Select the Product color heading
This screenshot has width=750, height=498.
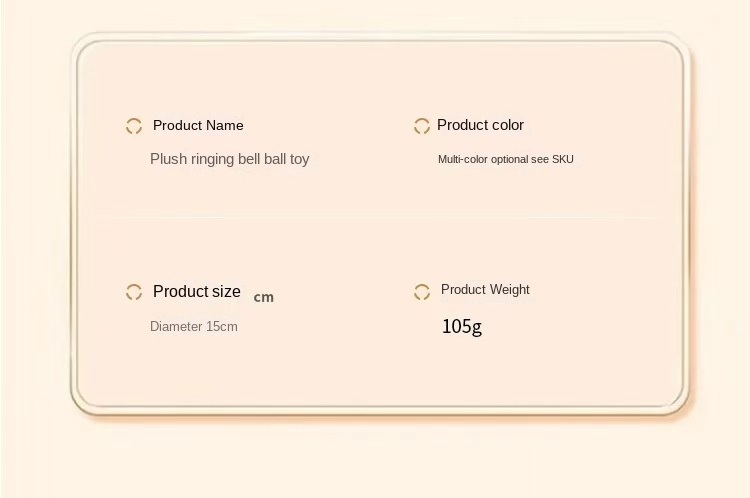pyautogui.click(x=480, y=125)
